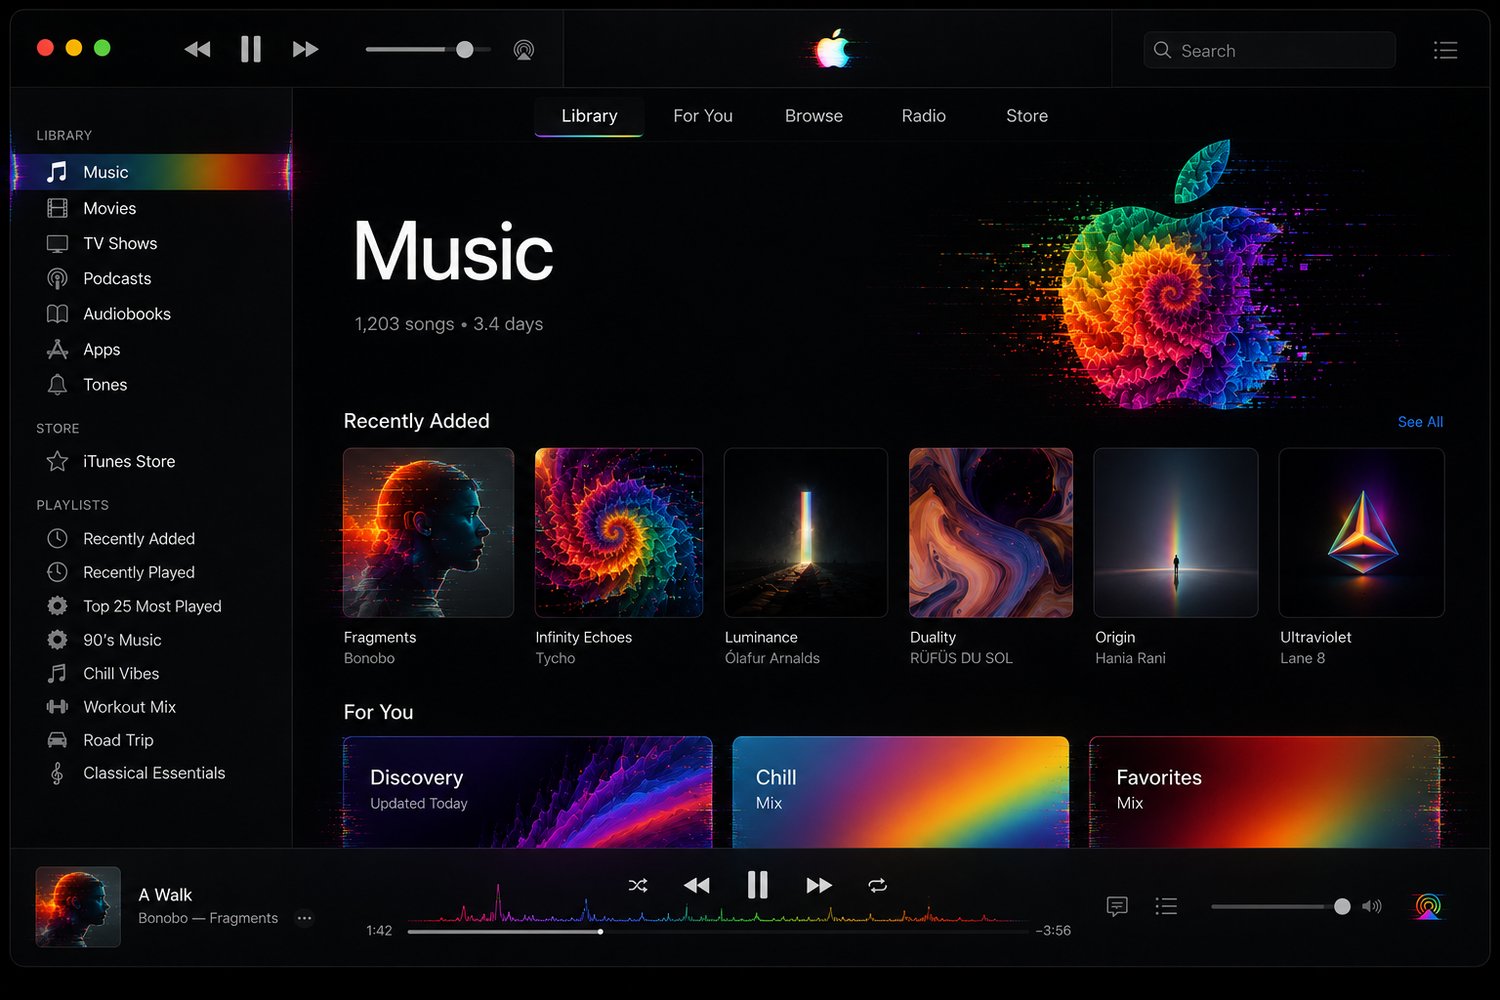Click the remaining time "-3:56"
Viewport: 1500px width, 1000px height.
1053,931
